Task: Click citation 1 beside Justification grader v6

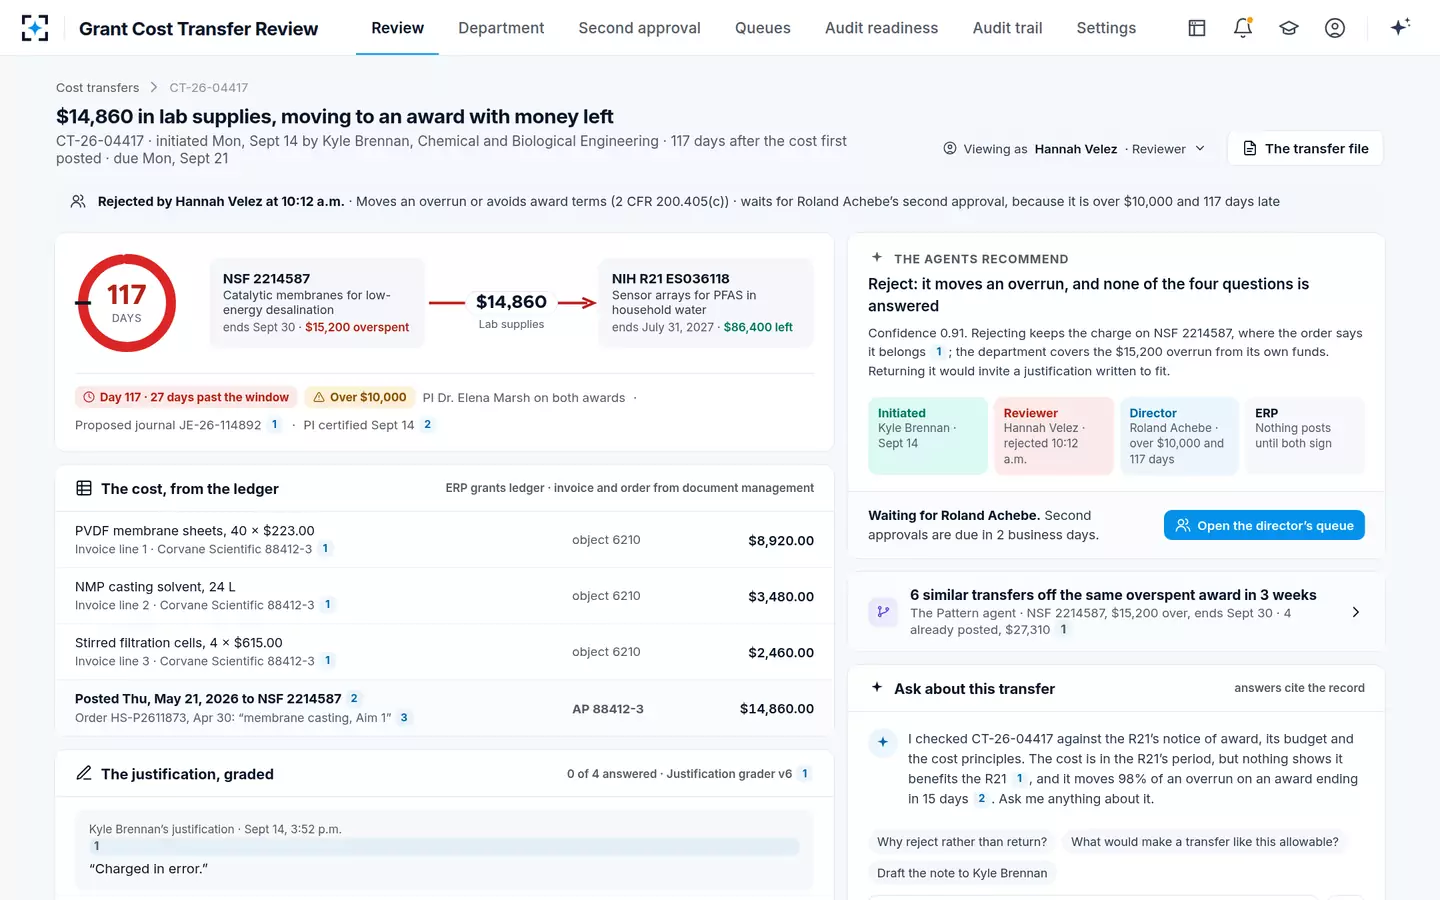Action: [805, 774]
